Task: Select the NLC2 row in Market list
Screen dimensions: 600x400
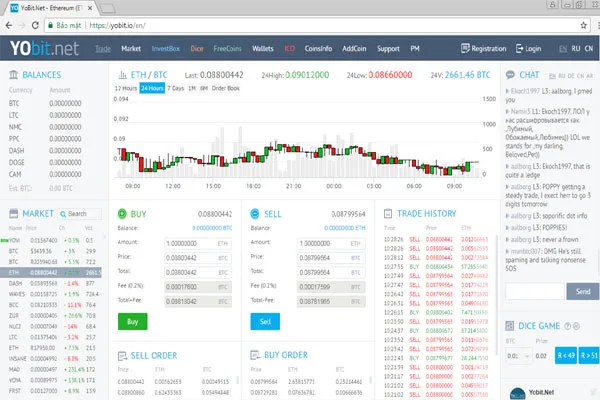Action: tap(51, 327)
